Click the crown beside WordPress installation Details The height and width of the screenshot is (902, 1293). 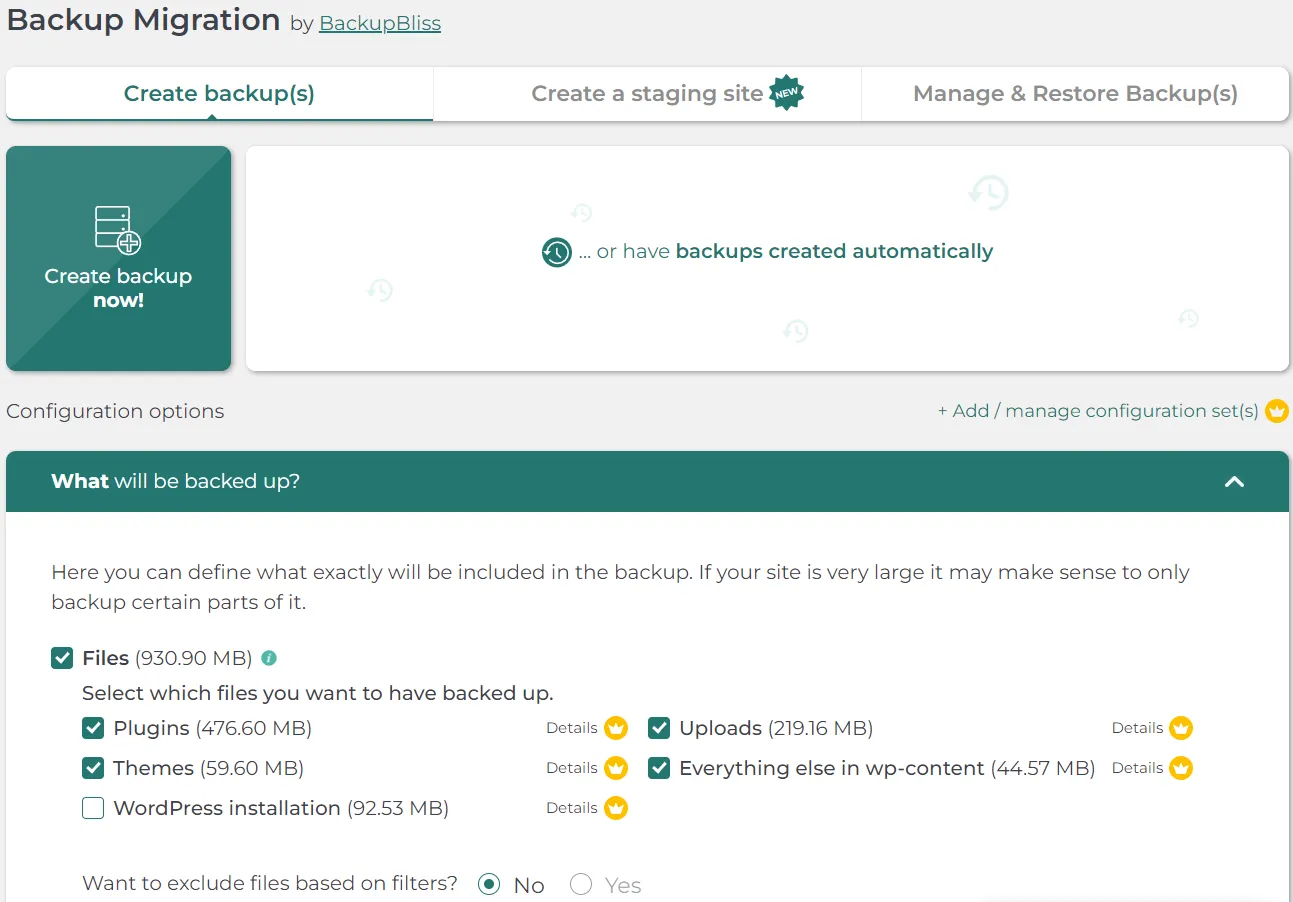coord(615,808)
